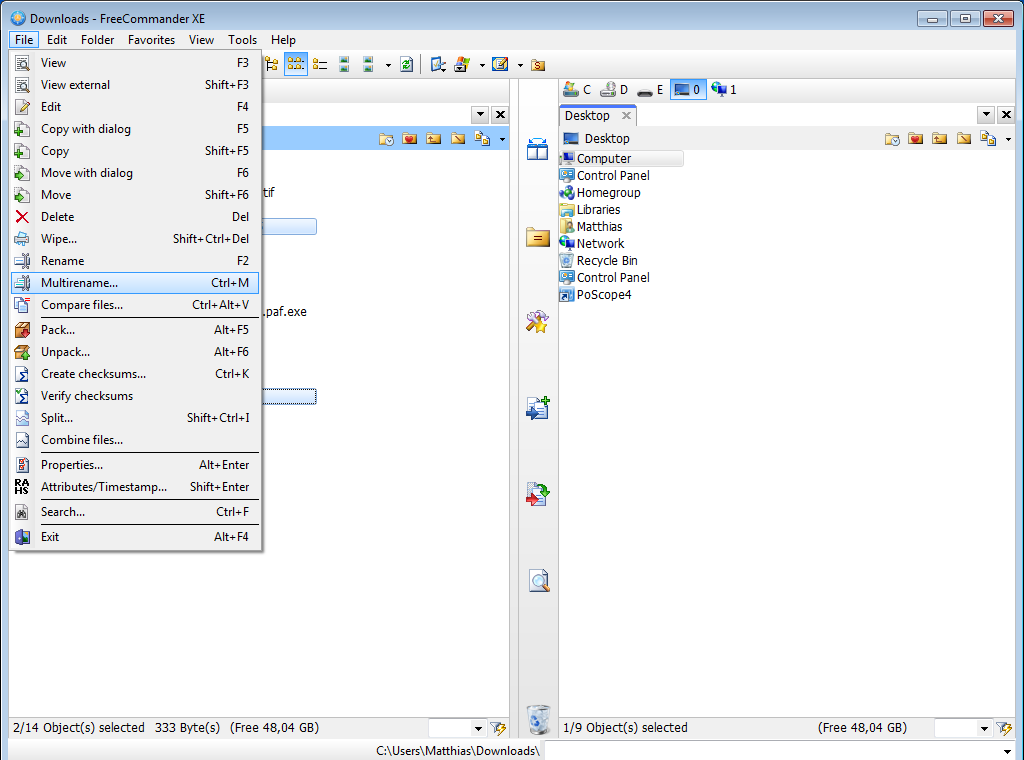The height and width of the screenshot is (760, 1024).
Task: Click the folder tree toolbar icon
Action: 272,65
